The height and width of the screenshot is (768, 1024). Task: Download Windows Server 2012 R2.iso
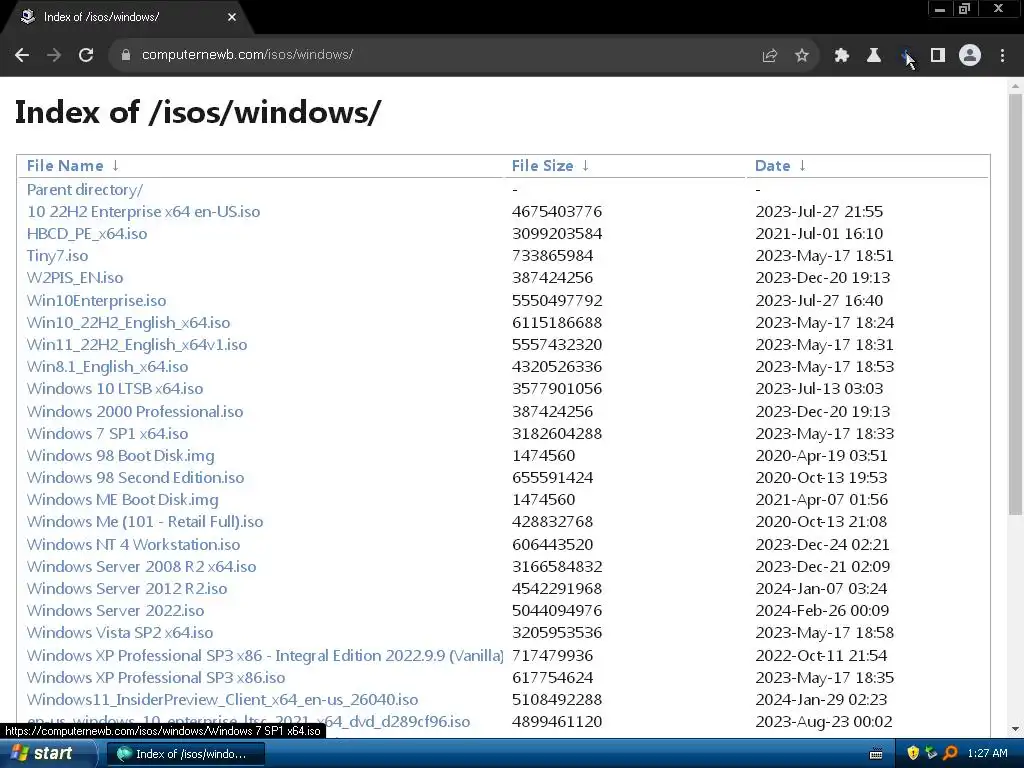(127, 588)
